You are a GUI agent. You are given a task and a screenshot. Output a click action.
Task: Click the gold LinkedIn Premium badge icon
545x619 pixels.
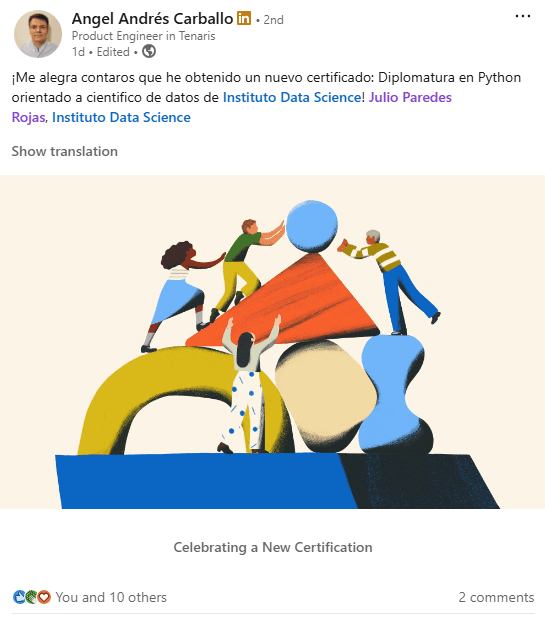point(244,18)
